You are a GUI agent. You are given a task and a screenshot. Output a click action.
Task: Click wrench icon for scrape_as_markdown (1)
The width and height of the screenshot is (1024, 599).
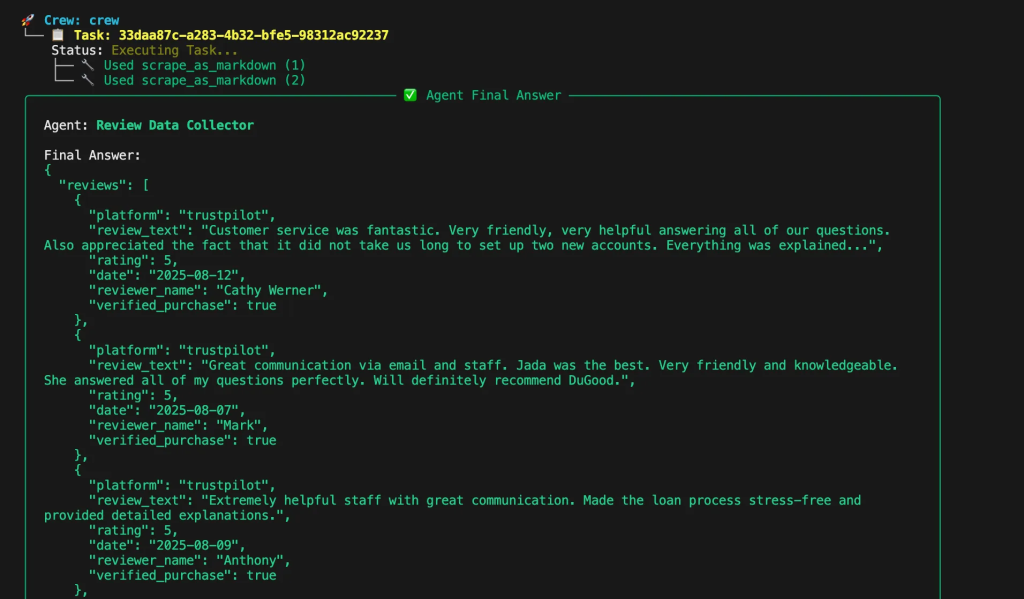pyautogui.click(x=88, y=65)
